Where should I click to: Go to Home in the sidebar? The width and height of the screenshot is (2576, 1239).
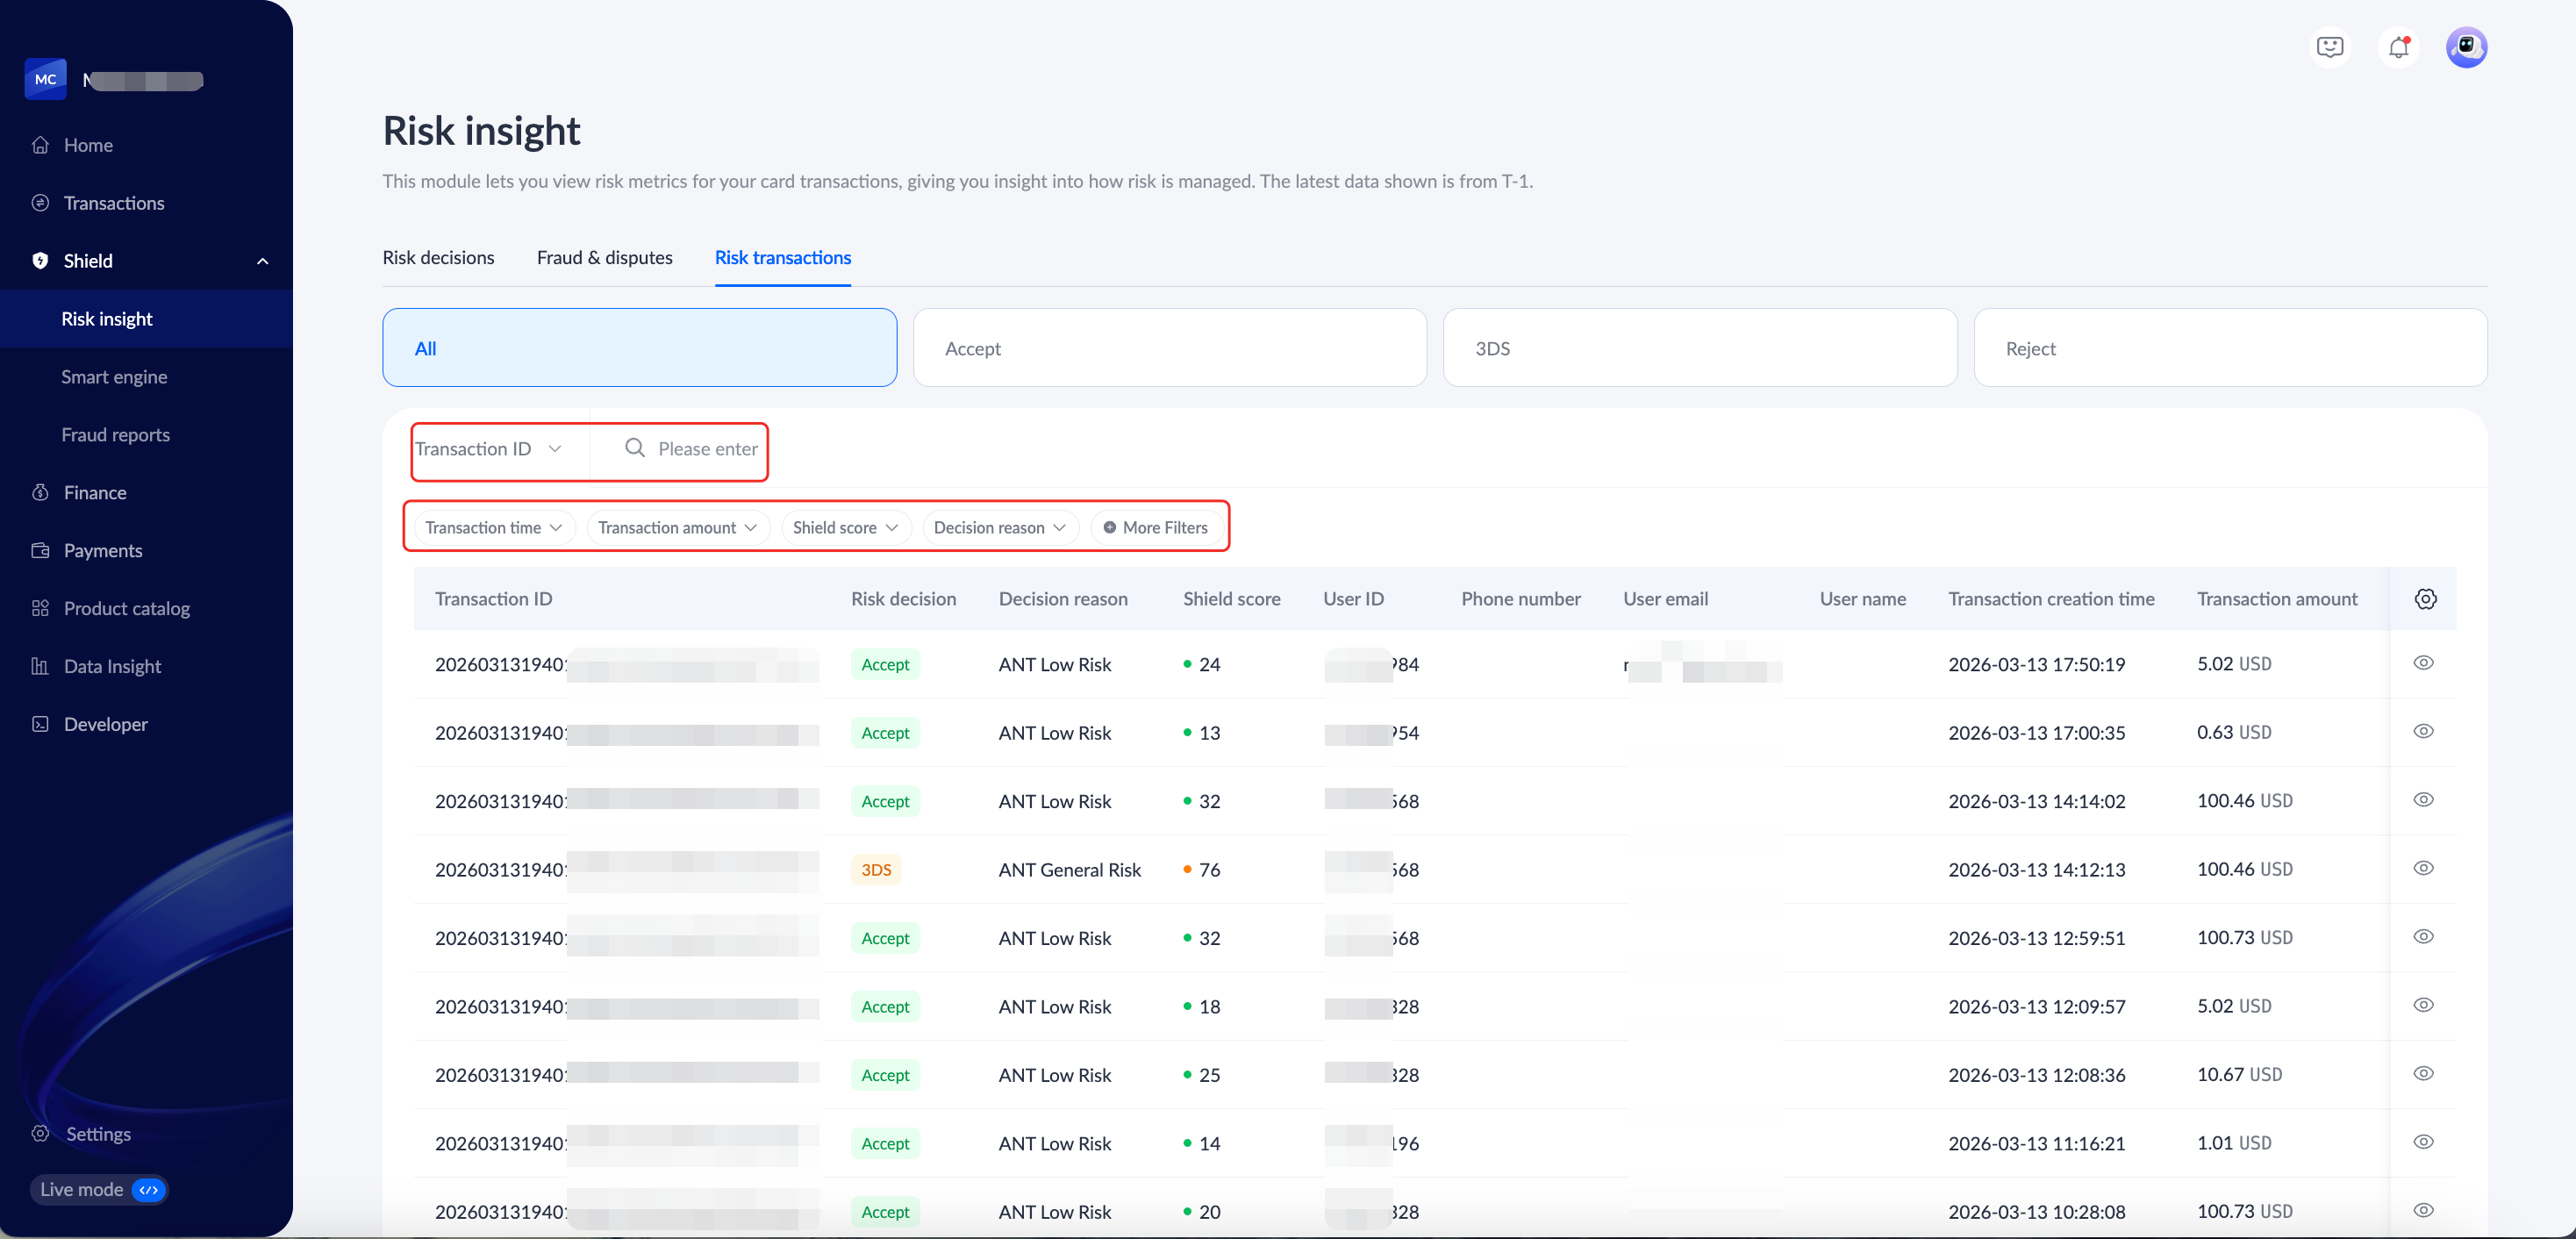(x=88, y=145)
